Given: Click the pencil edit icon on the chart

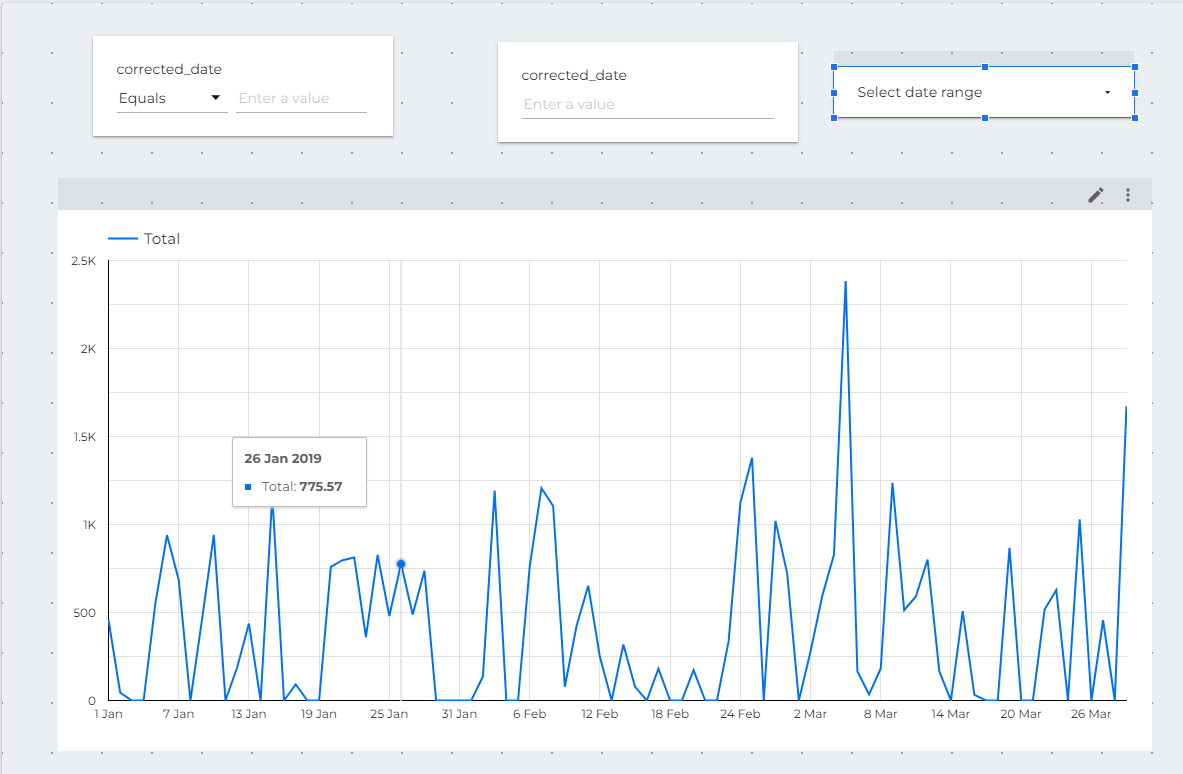Looking at the screenshot, I should click(x=1095, y=195).
